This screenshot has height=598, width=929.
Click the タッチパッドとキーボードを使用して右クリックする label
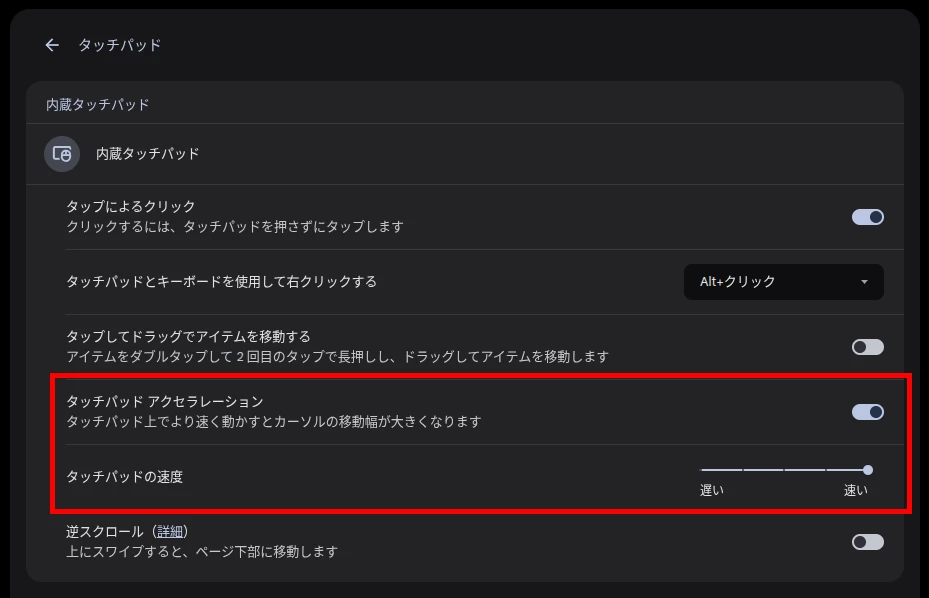tap(222, 282)
